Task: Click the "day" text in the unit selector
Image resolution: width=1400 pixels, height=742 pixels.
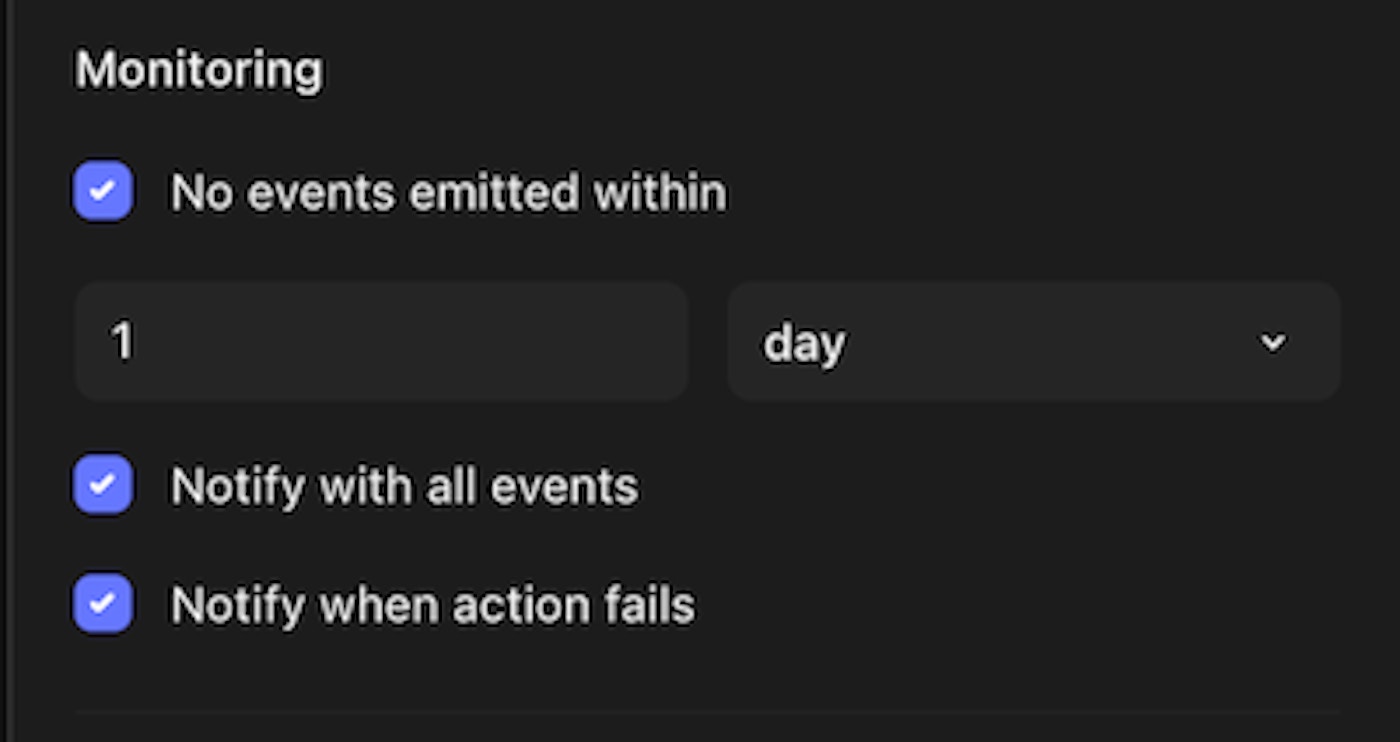Action: coord(804,344)
